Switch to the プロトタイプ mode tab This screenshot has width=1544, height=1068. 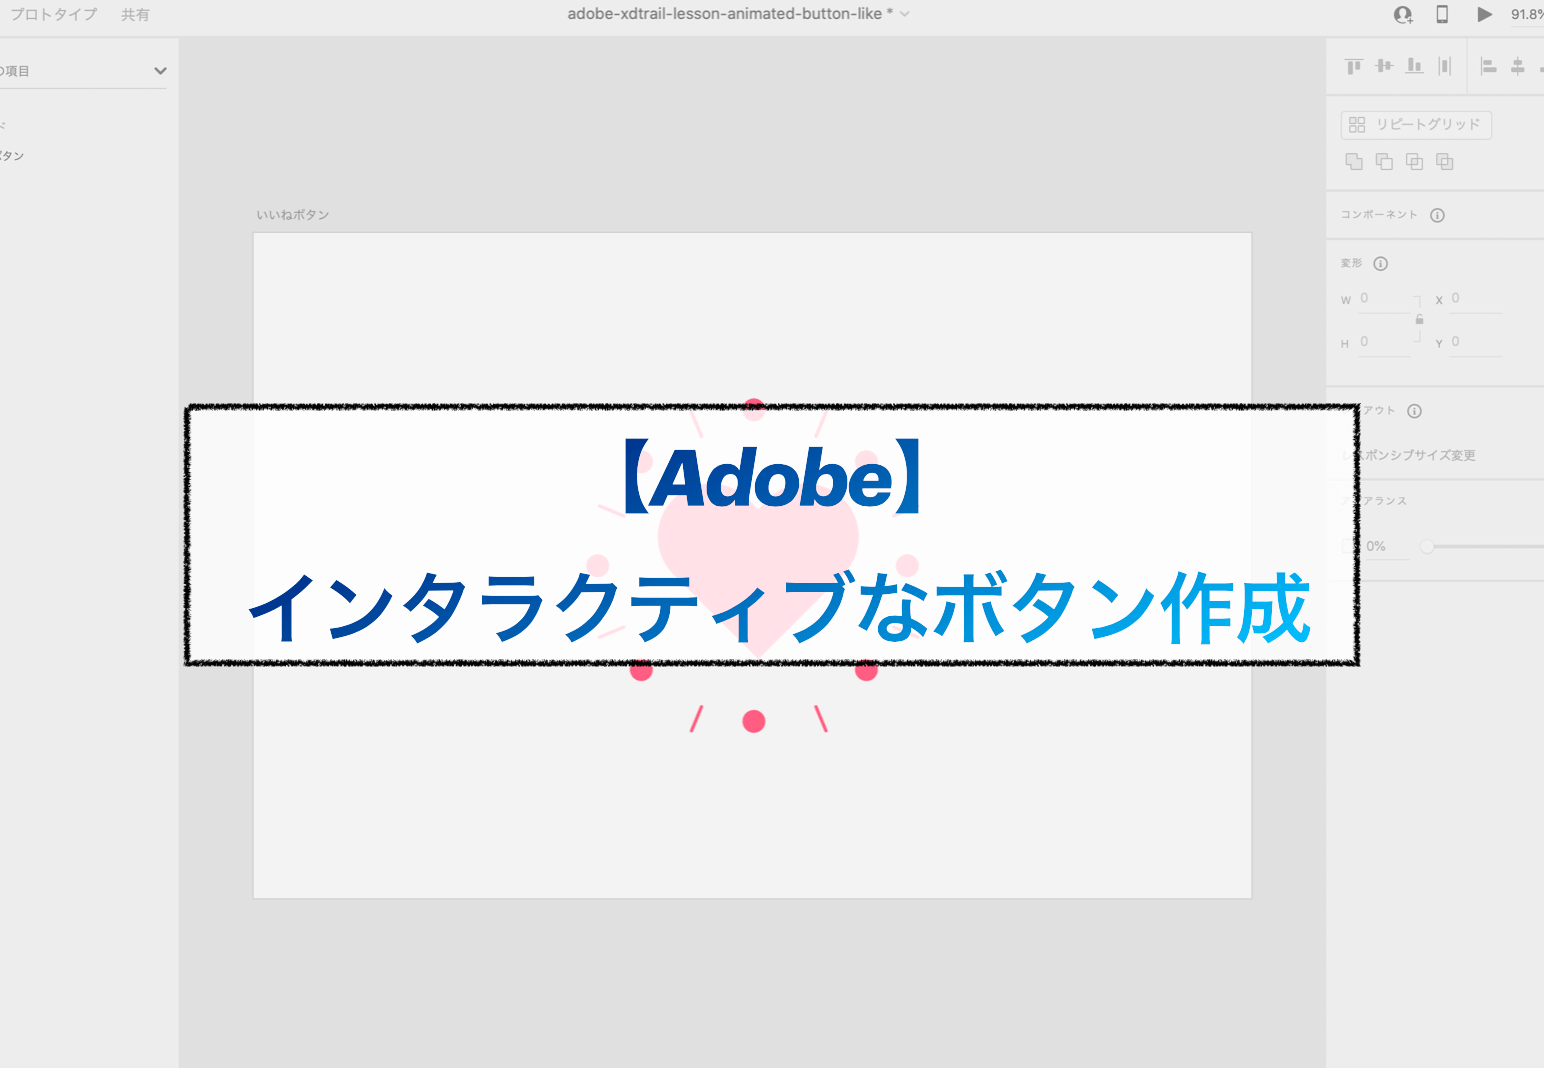pyautogui.click(x=54, y=14)
